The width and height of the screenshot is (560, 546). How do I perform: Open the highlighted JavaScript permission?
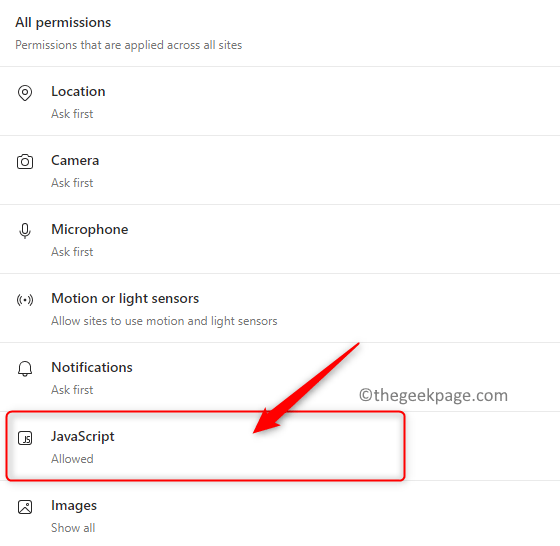coord(205,446)
